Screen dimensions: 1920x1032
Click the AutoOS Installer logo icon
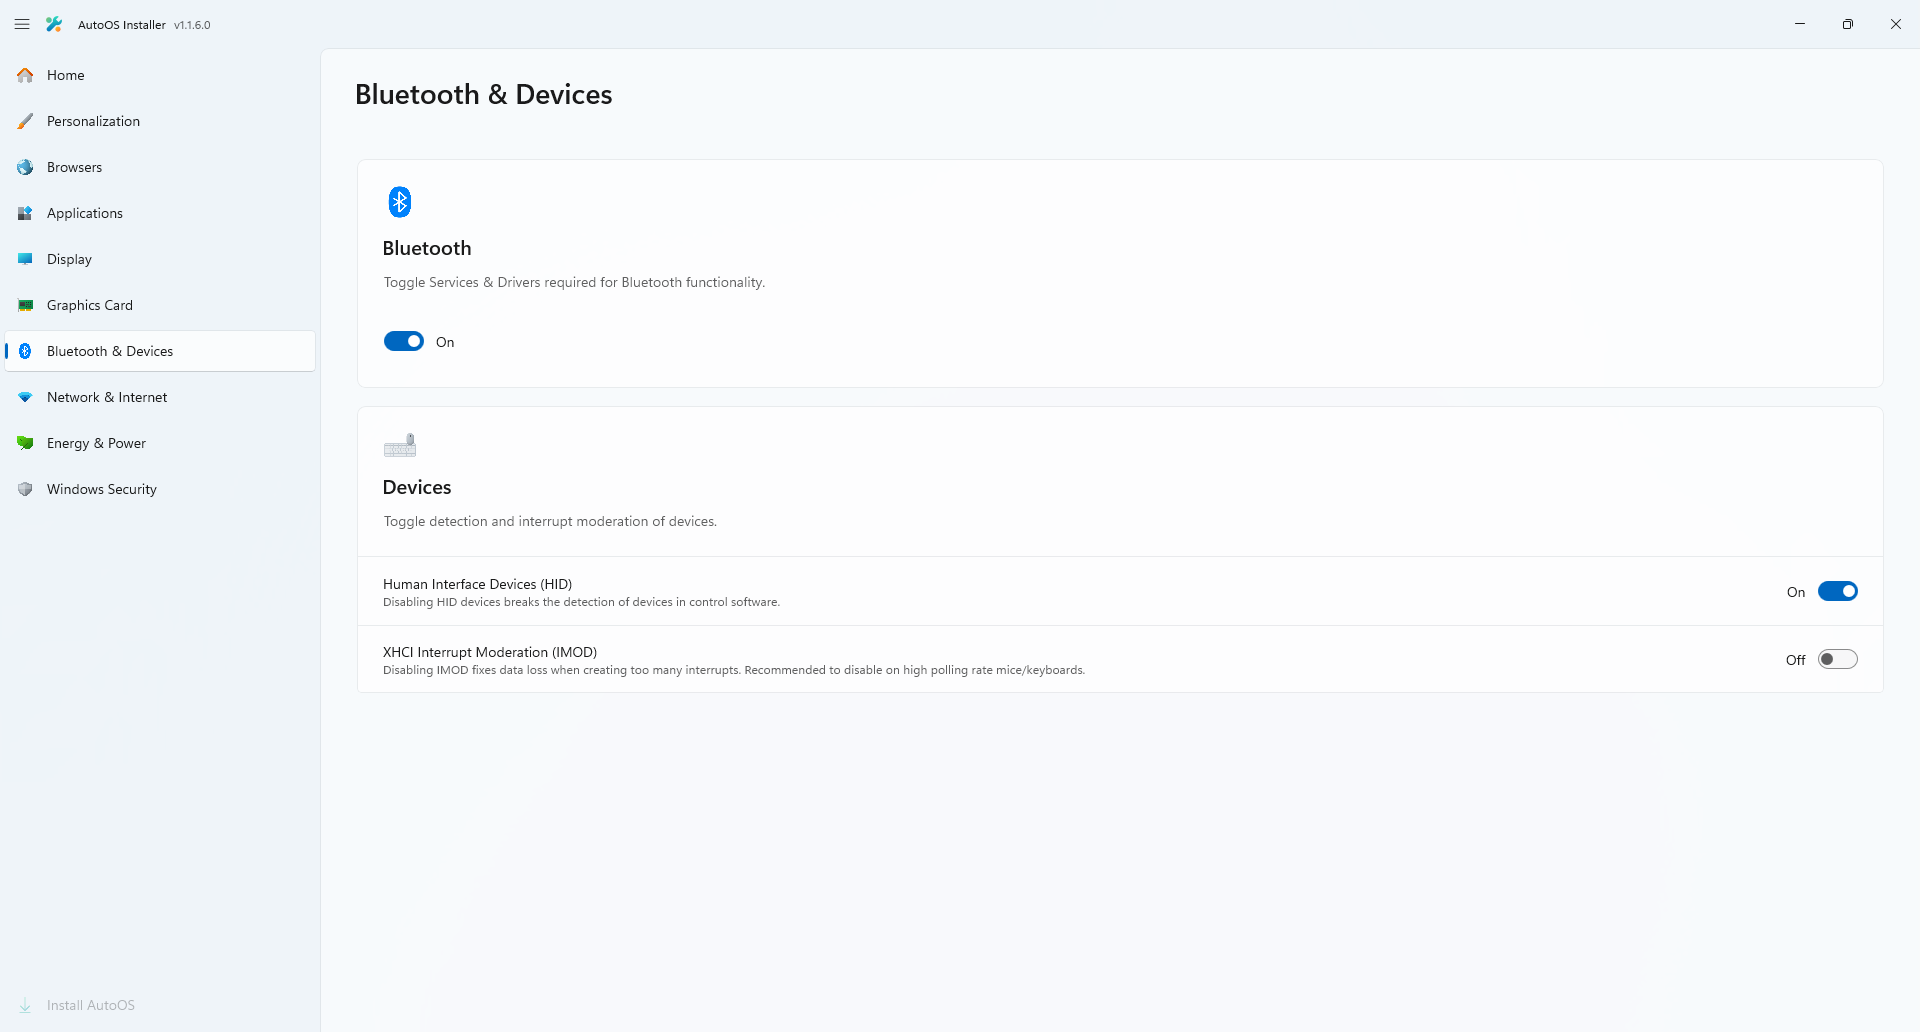(x=54, y=24)
